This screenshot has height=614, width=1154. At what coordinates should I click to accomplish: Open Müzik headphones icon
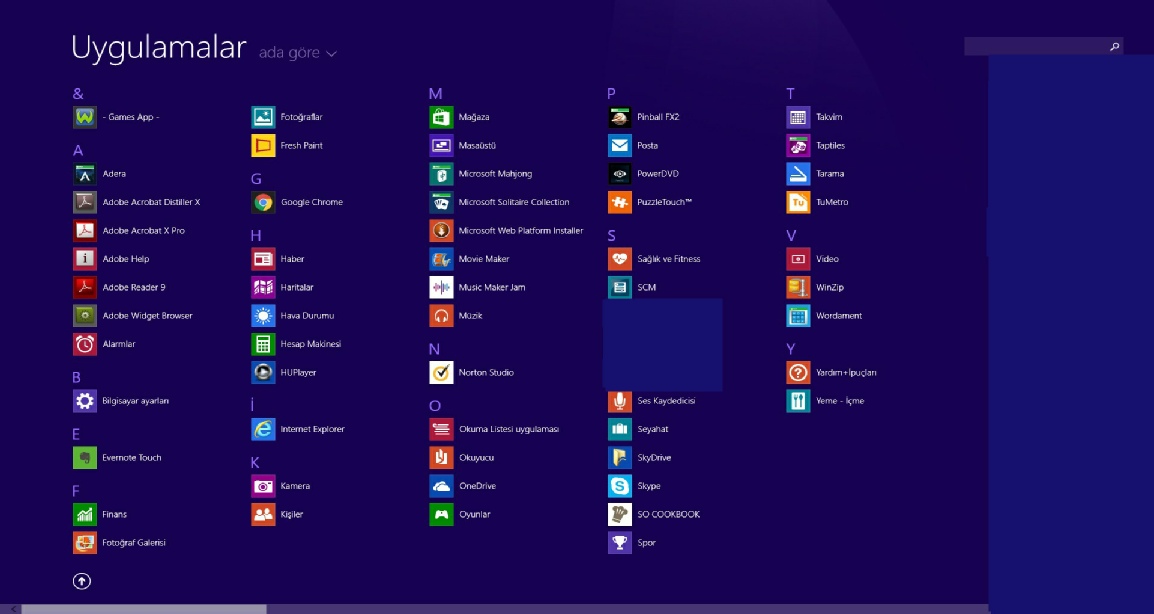[442, 315]
